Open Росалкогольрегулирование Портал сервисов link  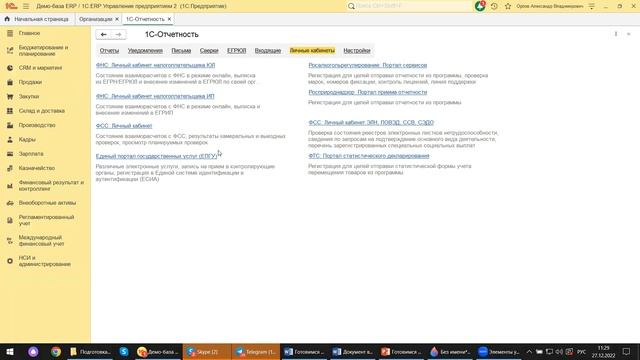pyautogui.click(x=368, y=65)
